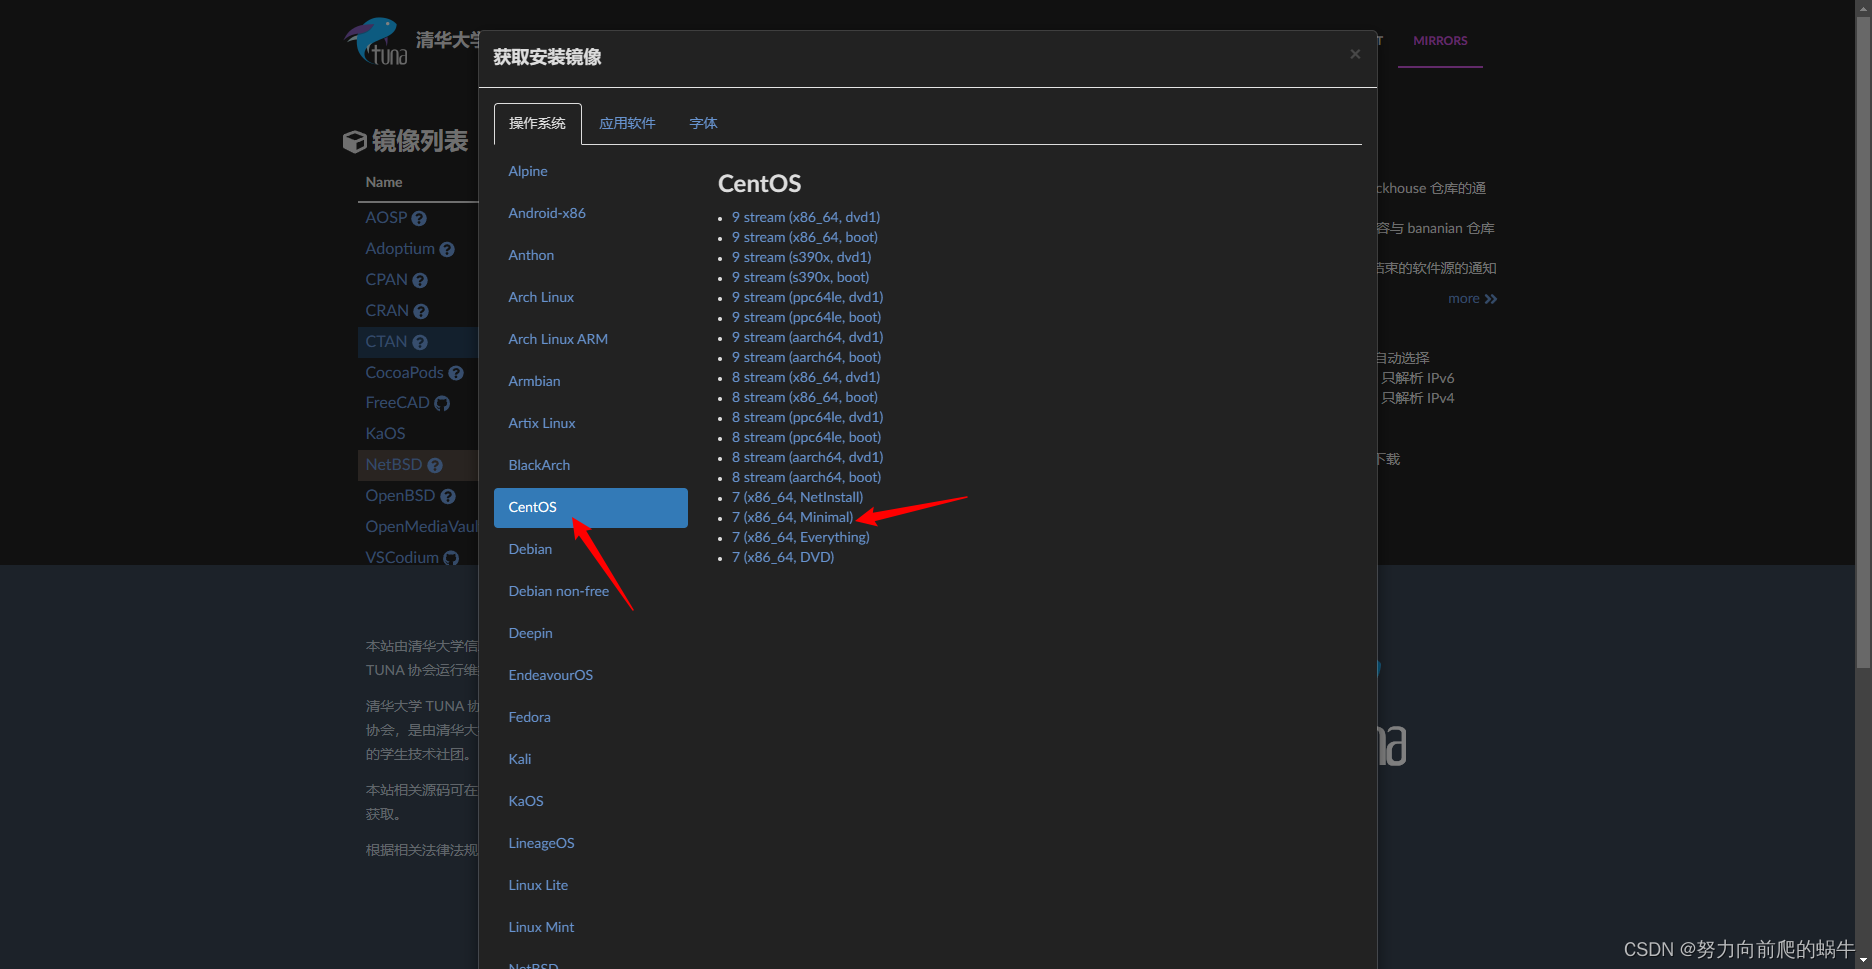Click the help icon beside CTAN
The width and height of the screenshot is (1872, 969).
point(420,342)
